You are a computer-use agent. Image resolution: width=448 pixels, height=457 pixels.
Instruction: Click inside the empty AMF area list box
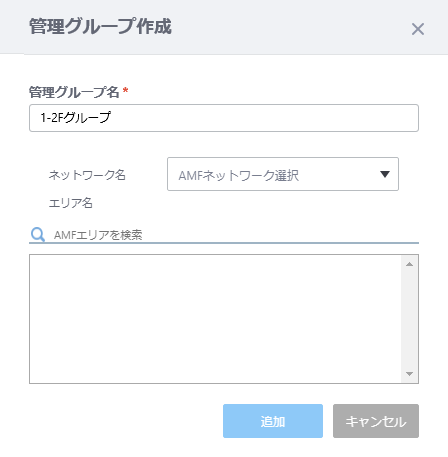pyautogui.click(x=215, y=319)
